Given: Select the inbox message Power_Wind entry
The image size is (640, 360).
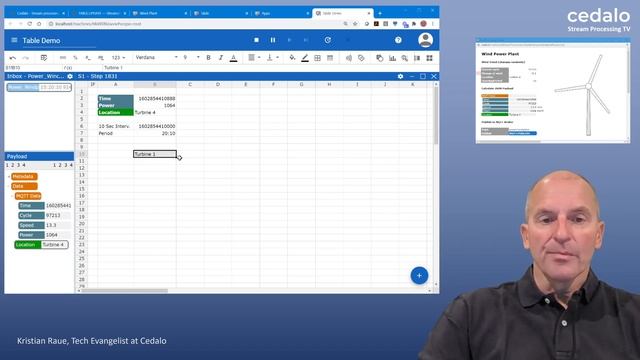Looking at the screenshot, I should (39, 87).
